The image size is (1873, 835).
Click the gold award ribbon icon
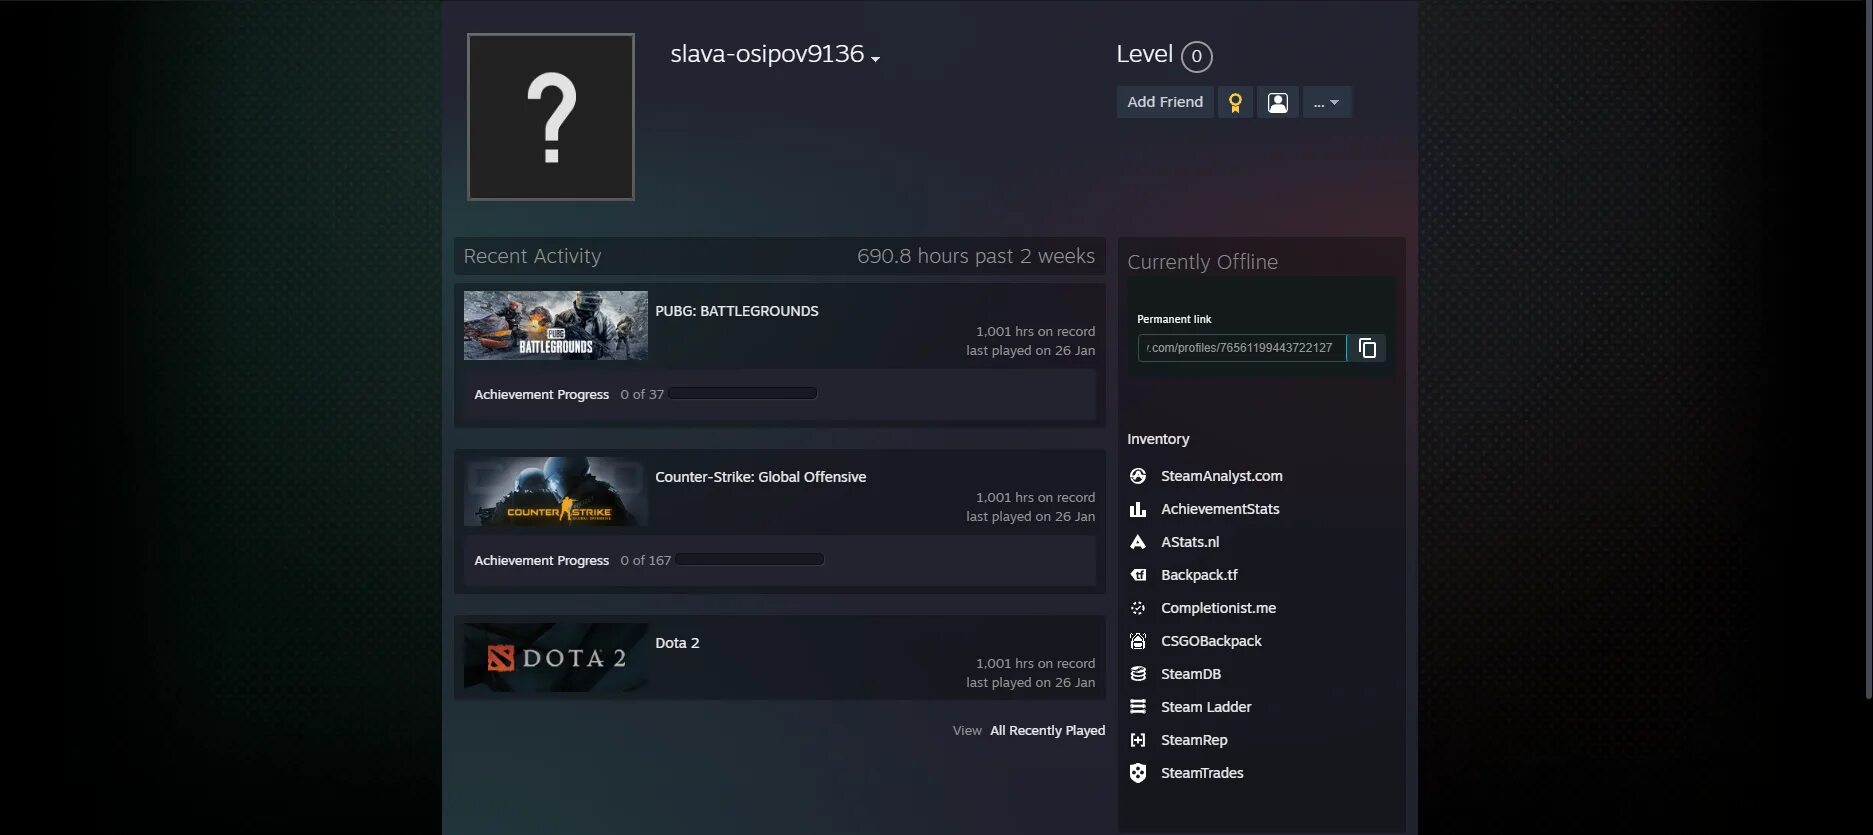coord(1235,102)
